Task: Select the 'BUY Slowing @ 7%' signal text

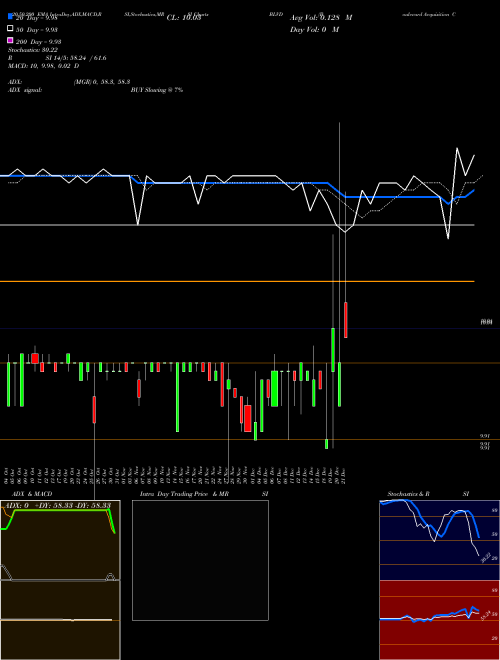Action: click(x=157, y=90)
